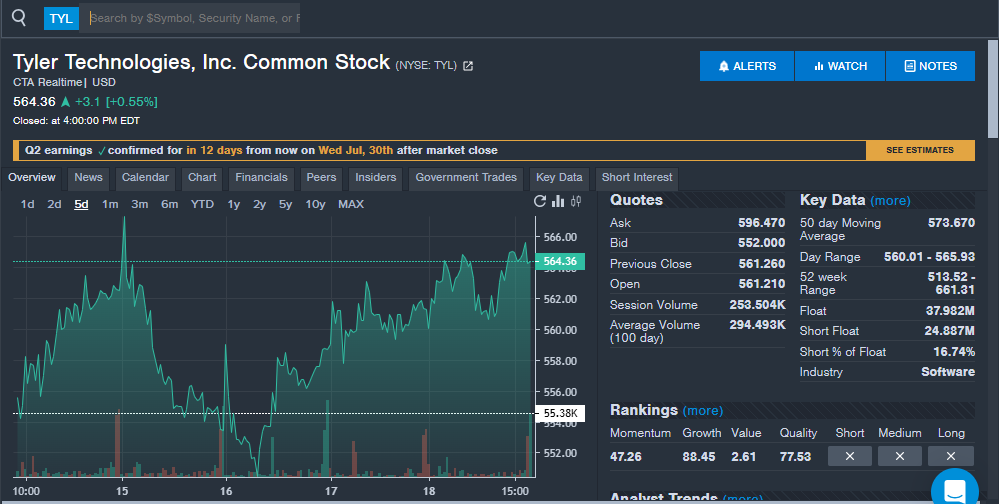Click the Open value 561.210
999x504 pixels.
[x=761, y=284]
